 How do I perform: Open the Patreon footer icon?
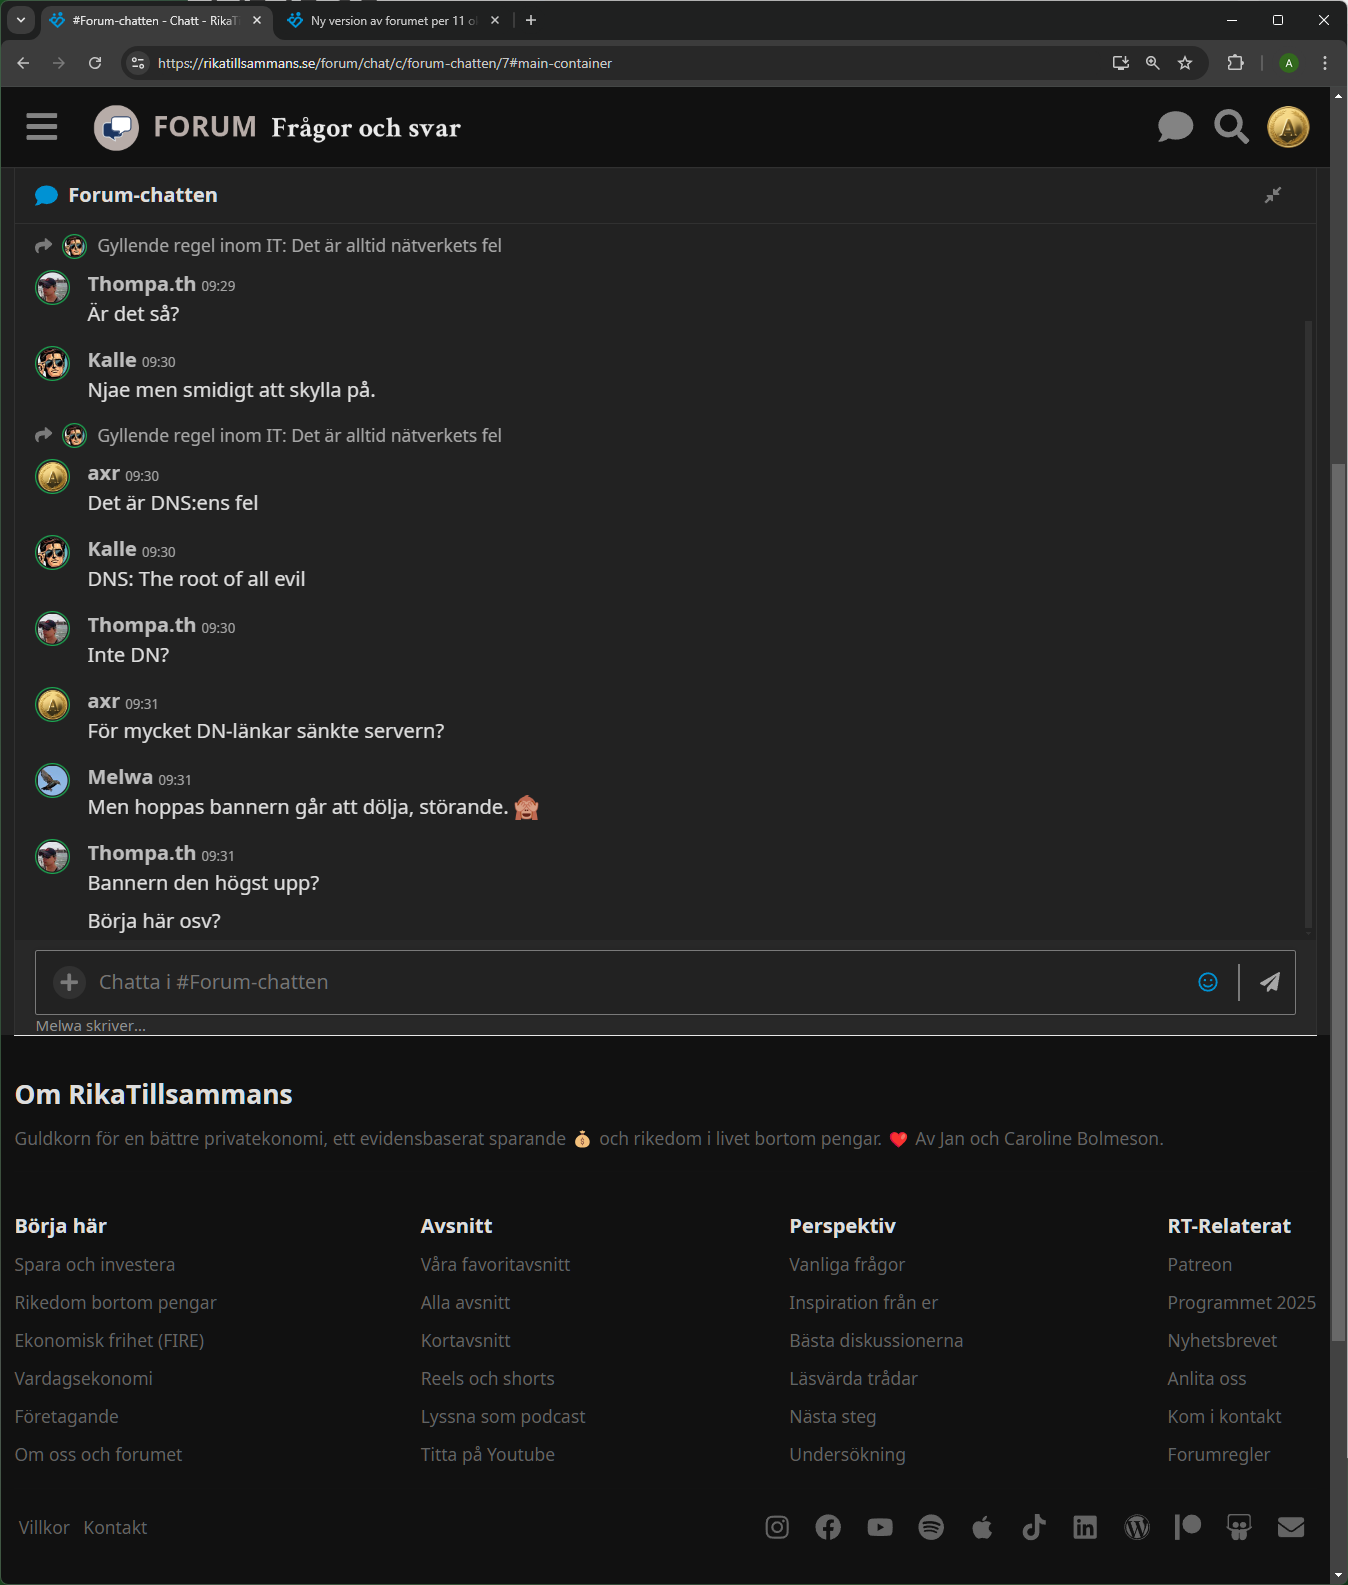[1188, 1526]
